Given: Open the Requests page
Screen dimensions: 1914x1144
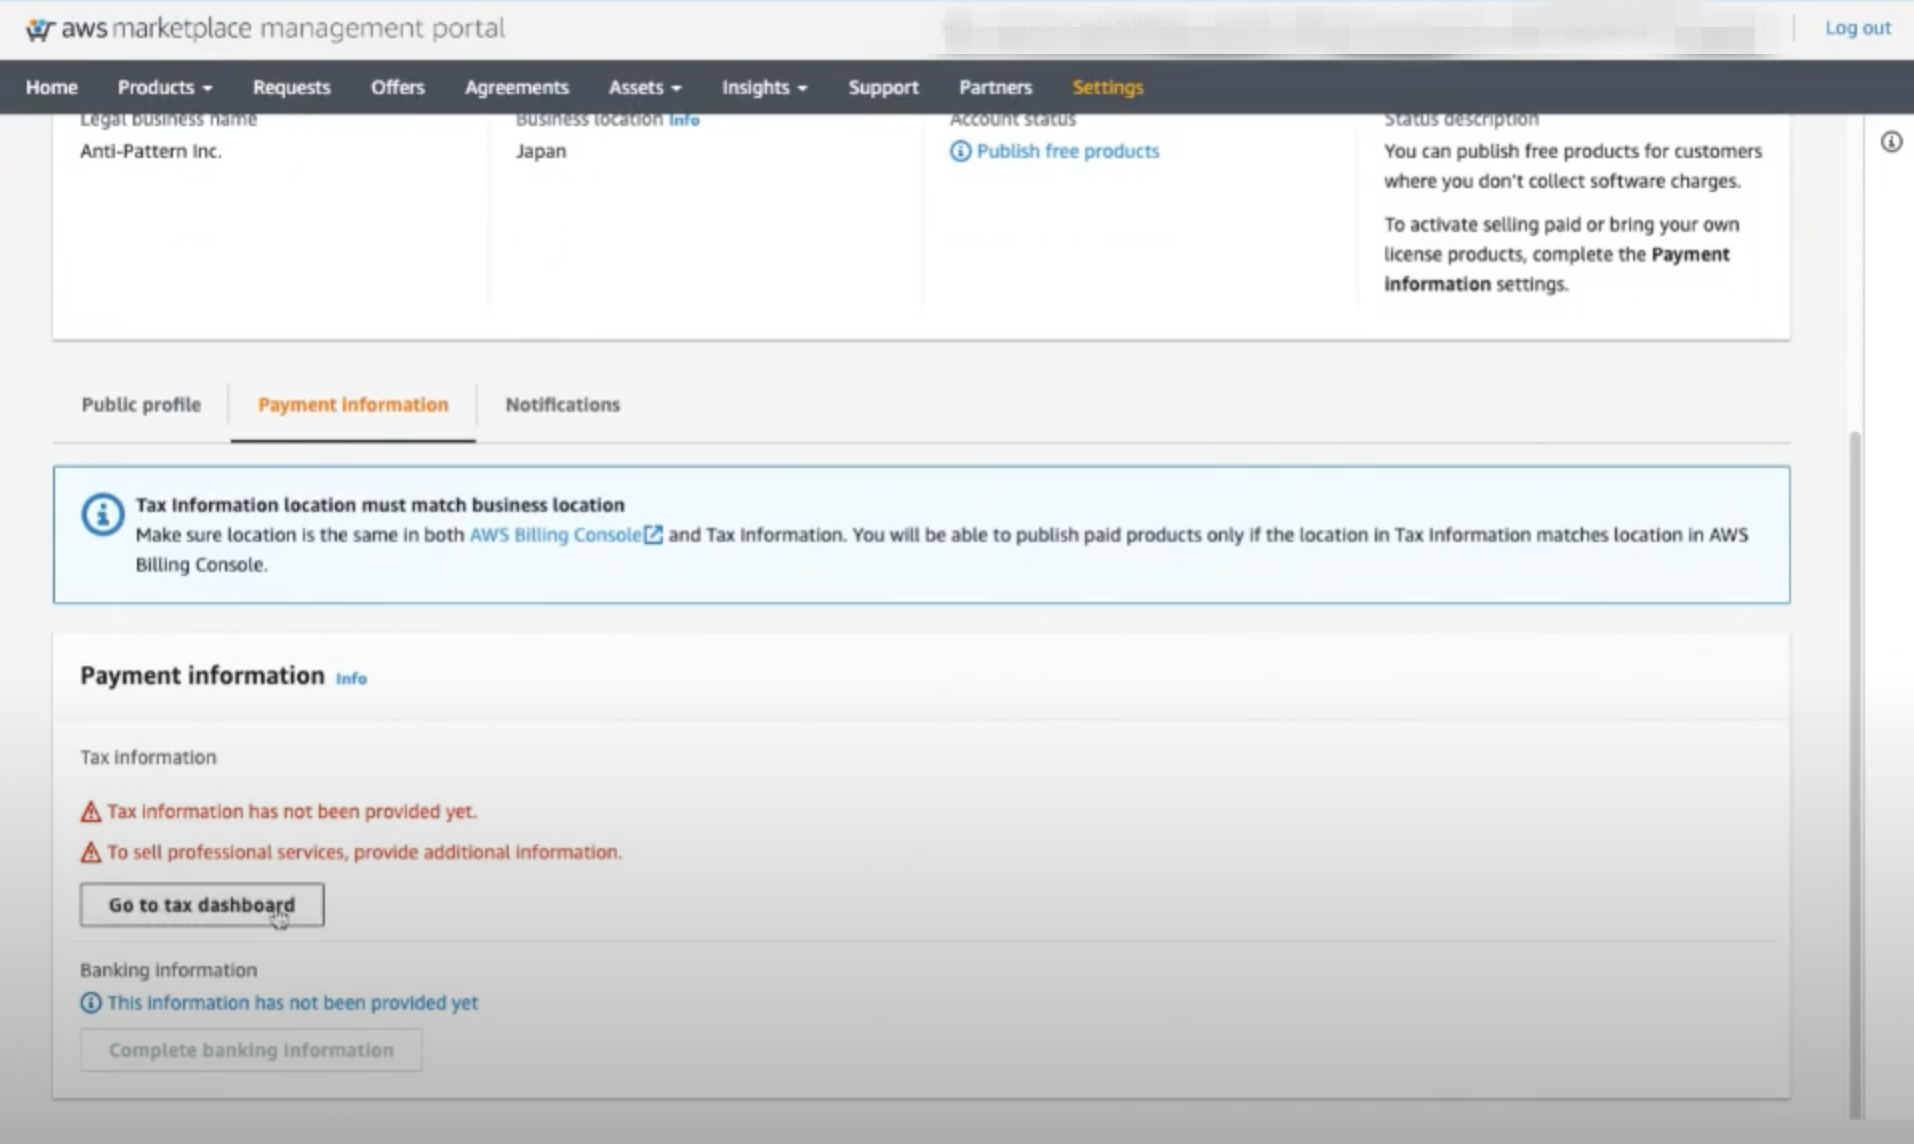Looking at the screenshot, I should click(291, 87).
